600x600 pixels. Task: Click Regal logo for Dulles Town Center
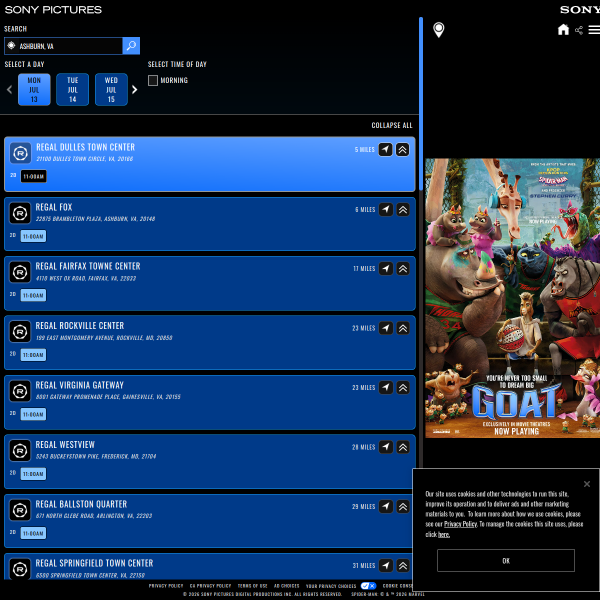20,153
